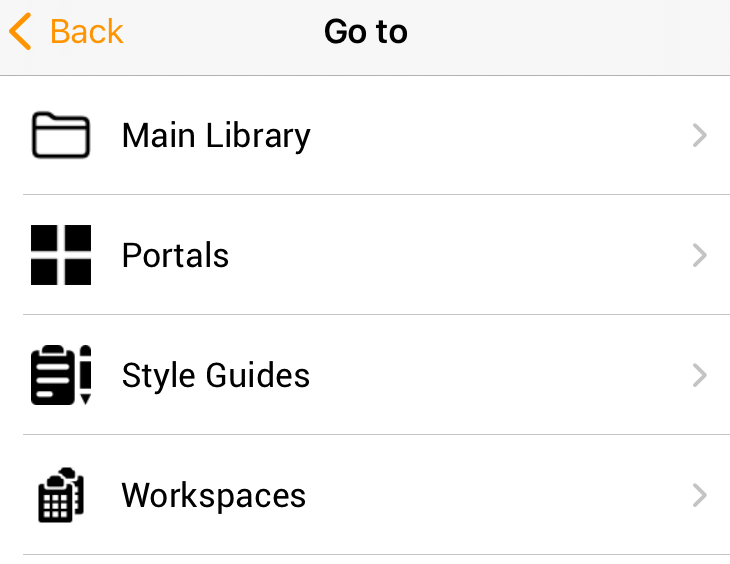Tap blank space in Workspaces row
The height and width of the screenshot is (564, 730).
tap(498, 495)
